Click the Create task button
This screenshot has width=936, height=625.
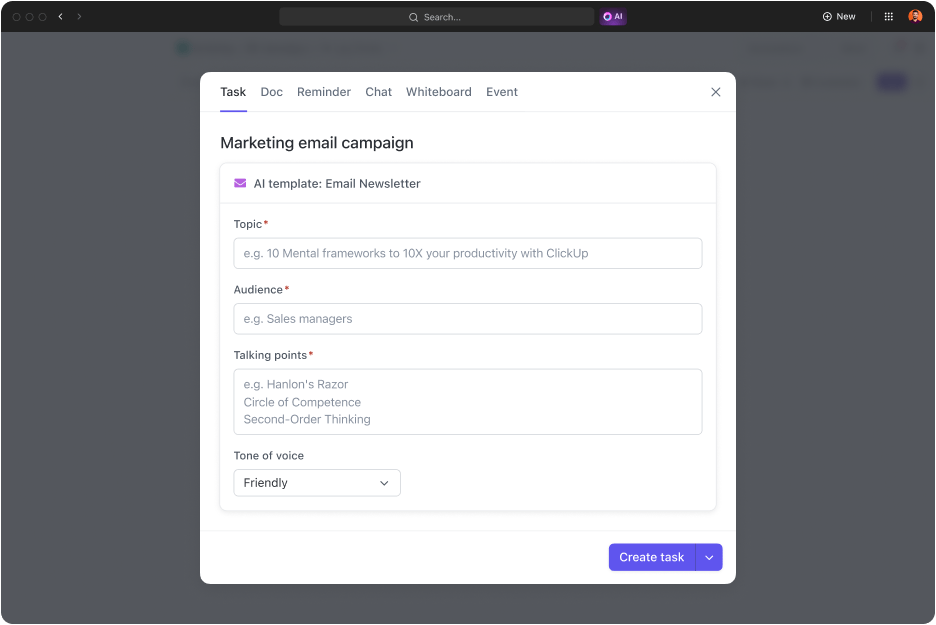[652, 558]
